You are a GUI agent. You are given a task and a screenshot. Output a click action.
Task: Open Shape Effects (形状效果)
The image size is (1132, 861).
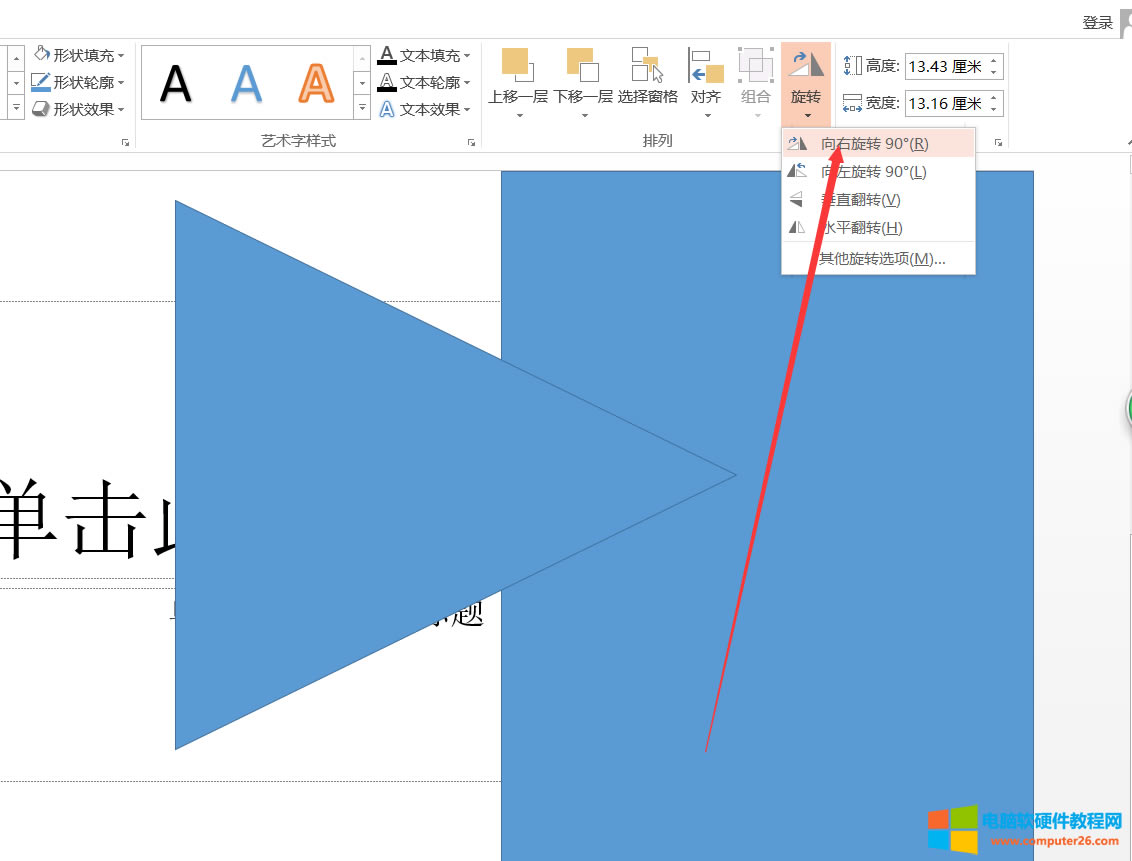point(78,109)
